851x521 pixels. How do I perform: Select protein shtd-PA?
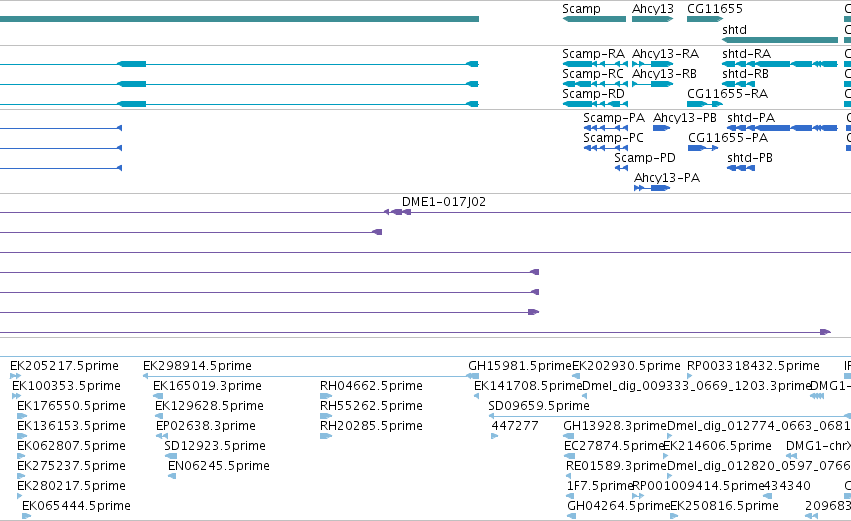(x=751, y=118)
